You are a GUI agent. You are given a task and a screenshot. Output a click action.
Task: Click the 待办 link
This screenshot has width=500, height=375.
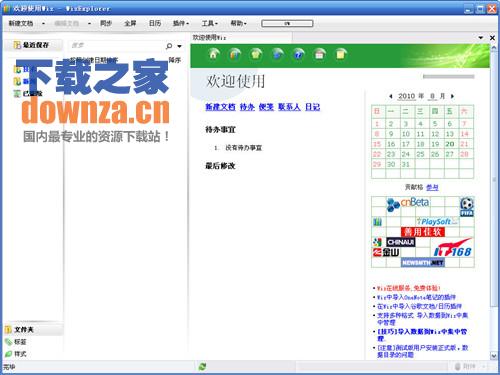(247, 107)
